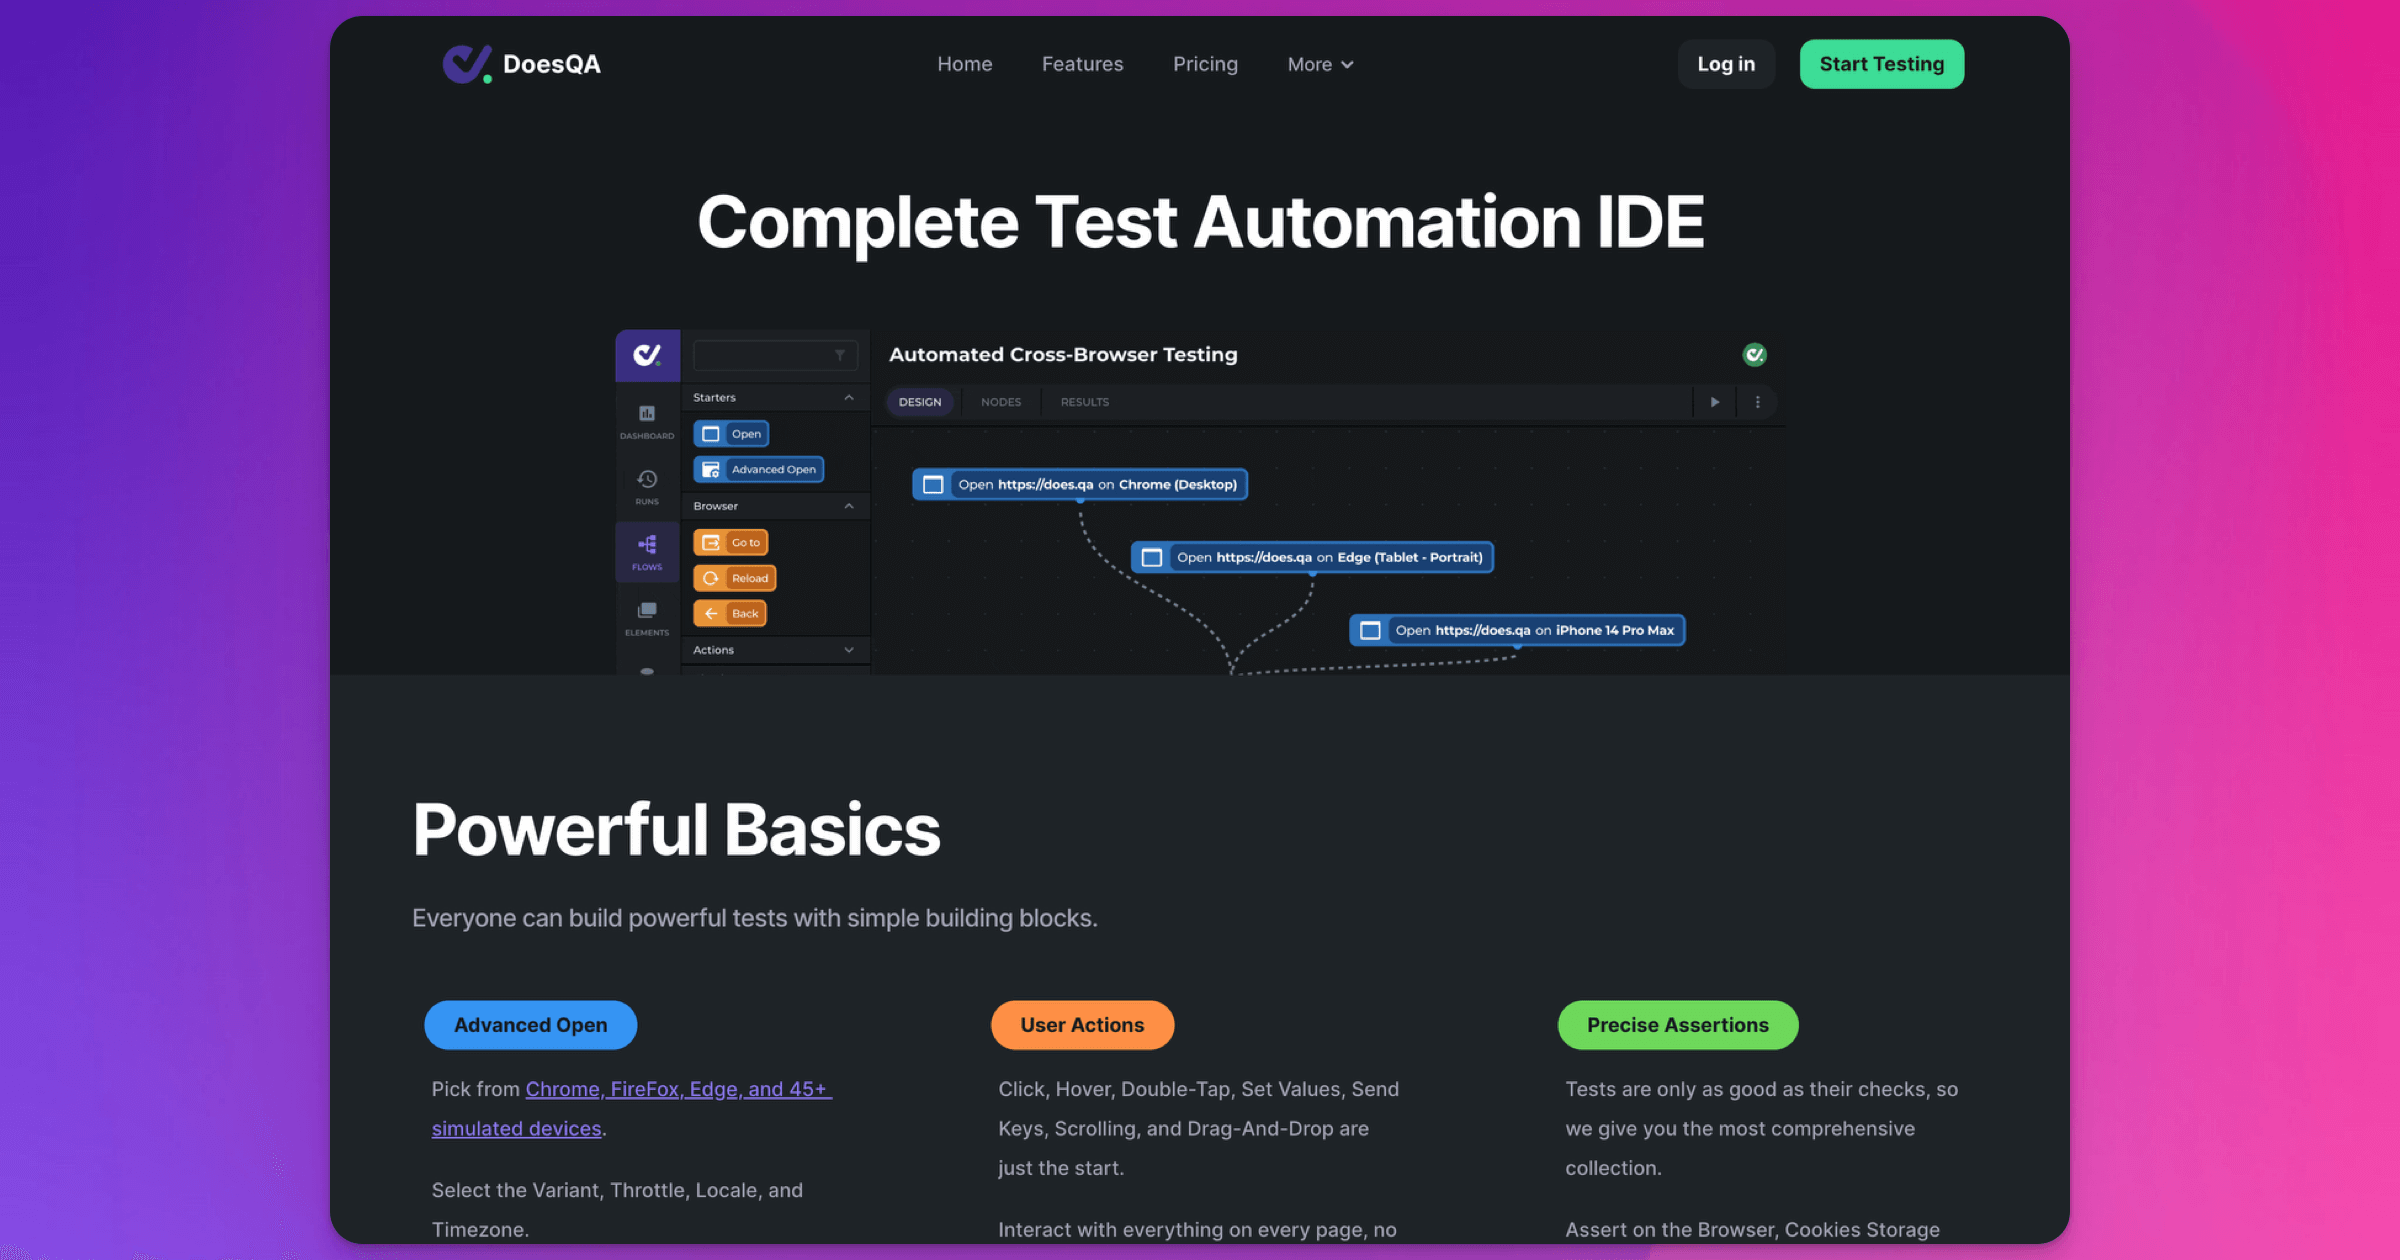Click the Start Testing button

1882,64
